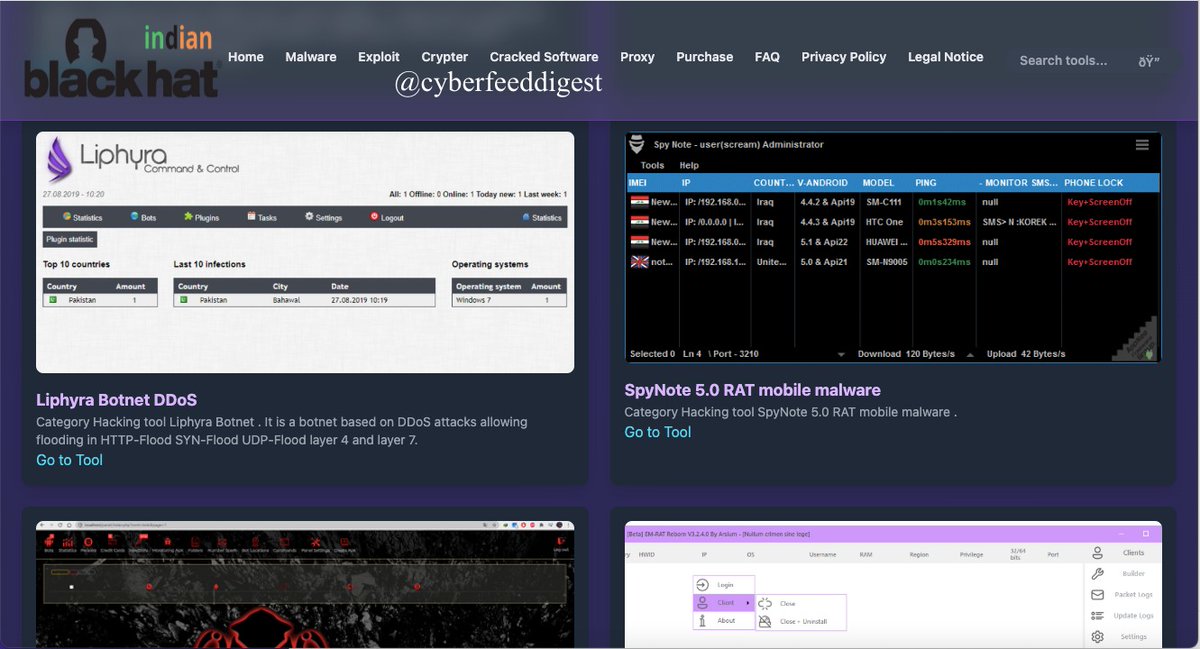
Task: Select Proxy in the top navigation
Action: coord(637,57)
